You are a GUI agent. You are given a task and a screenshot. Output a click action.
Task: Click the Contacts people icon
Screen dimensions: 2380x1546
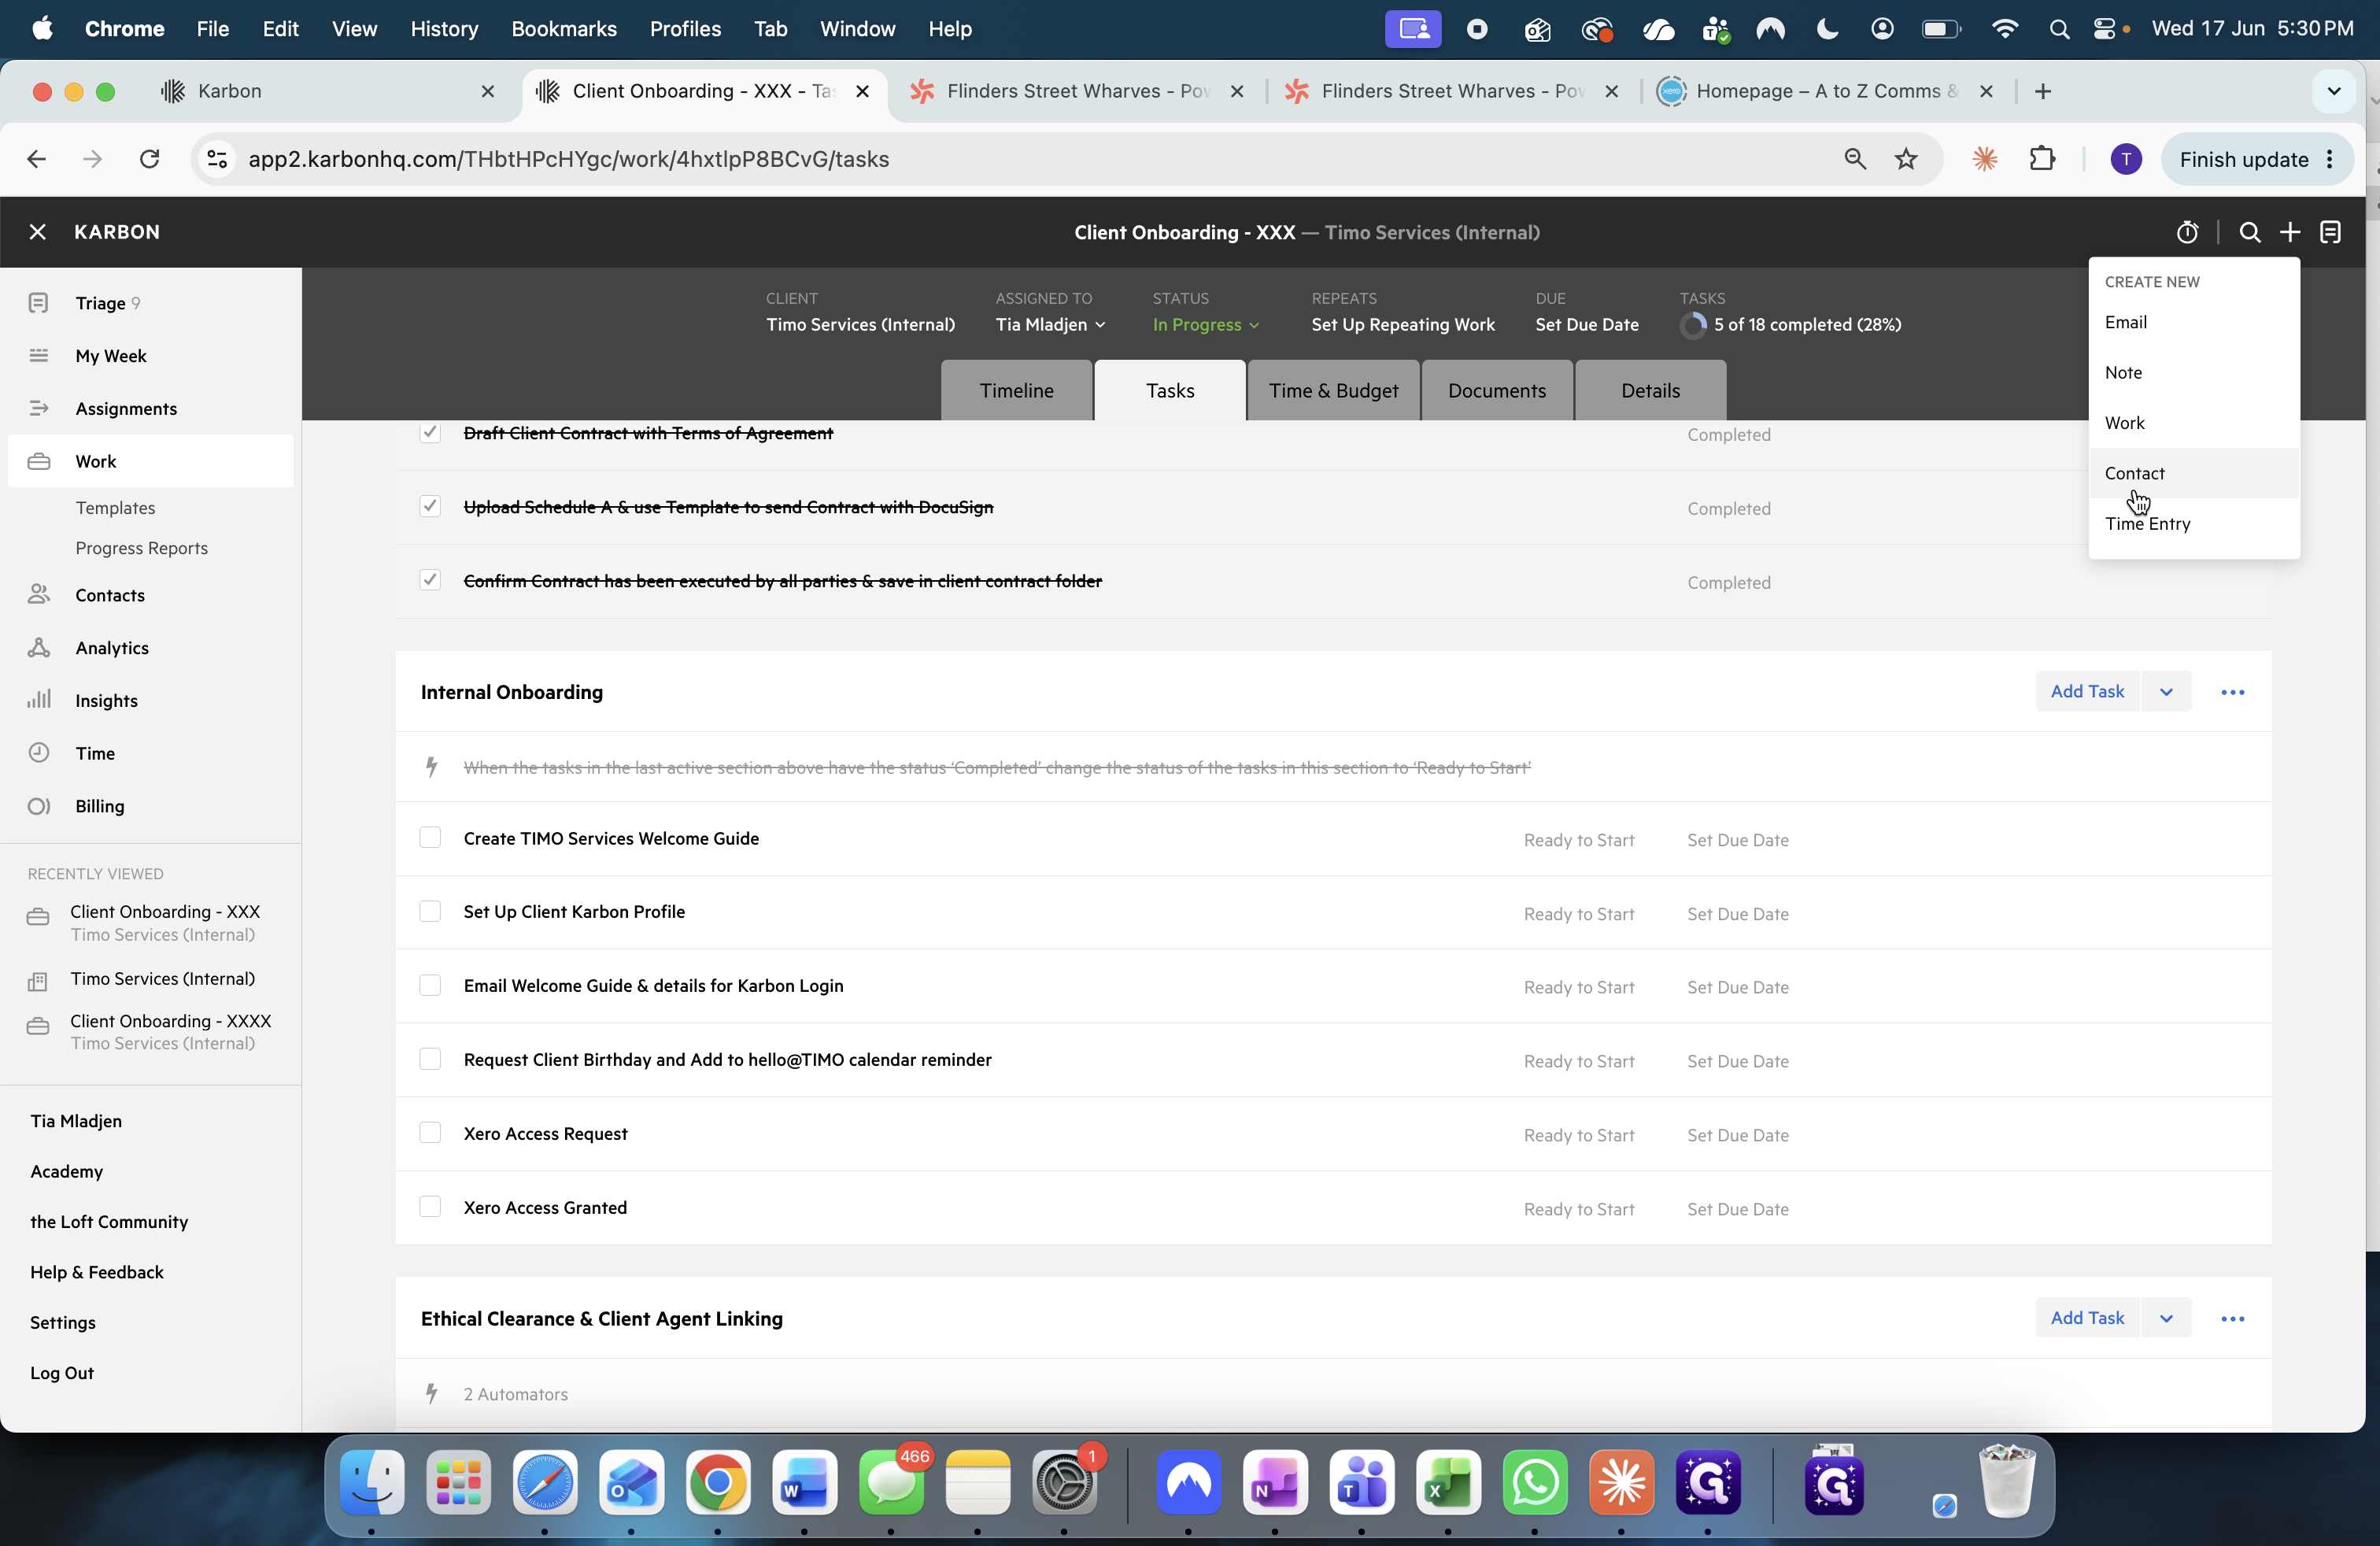[39, 595]
